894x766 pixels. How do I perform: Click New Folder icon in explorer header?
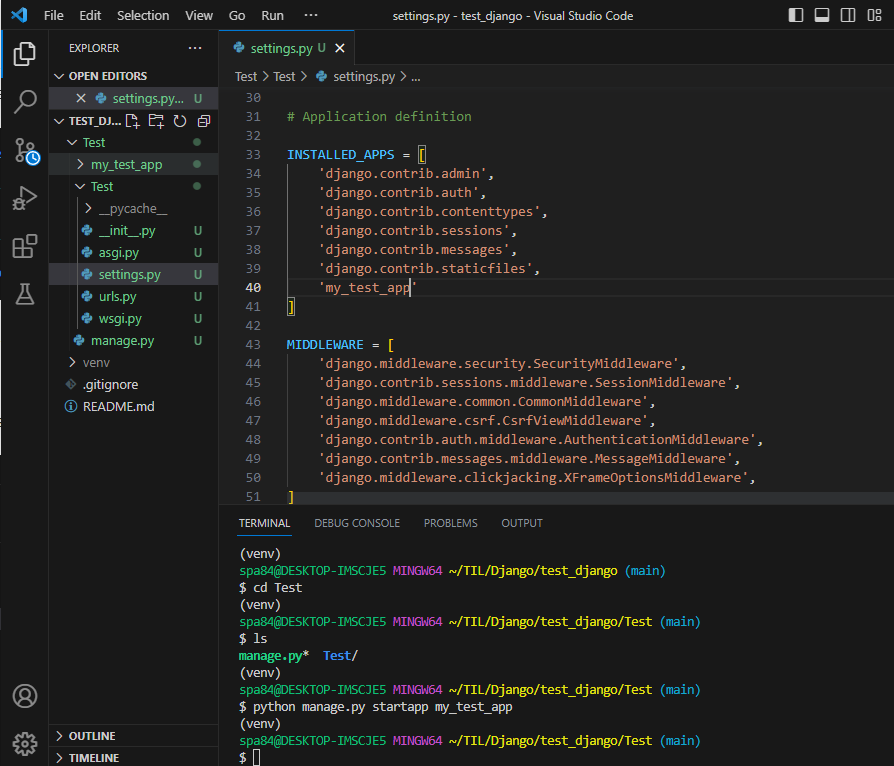point(156,121)
